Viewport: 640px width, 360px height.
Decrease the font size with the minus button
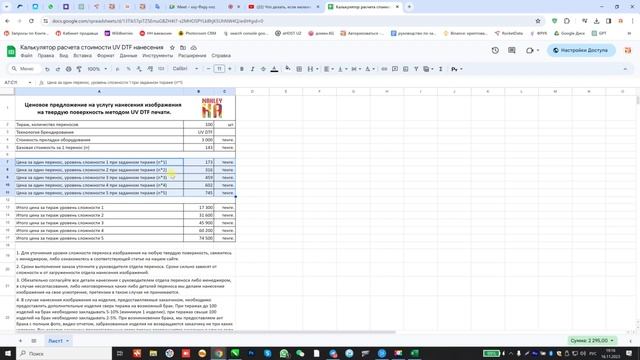[x=209, y=69]
